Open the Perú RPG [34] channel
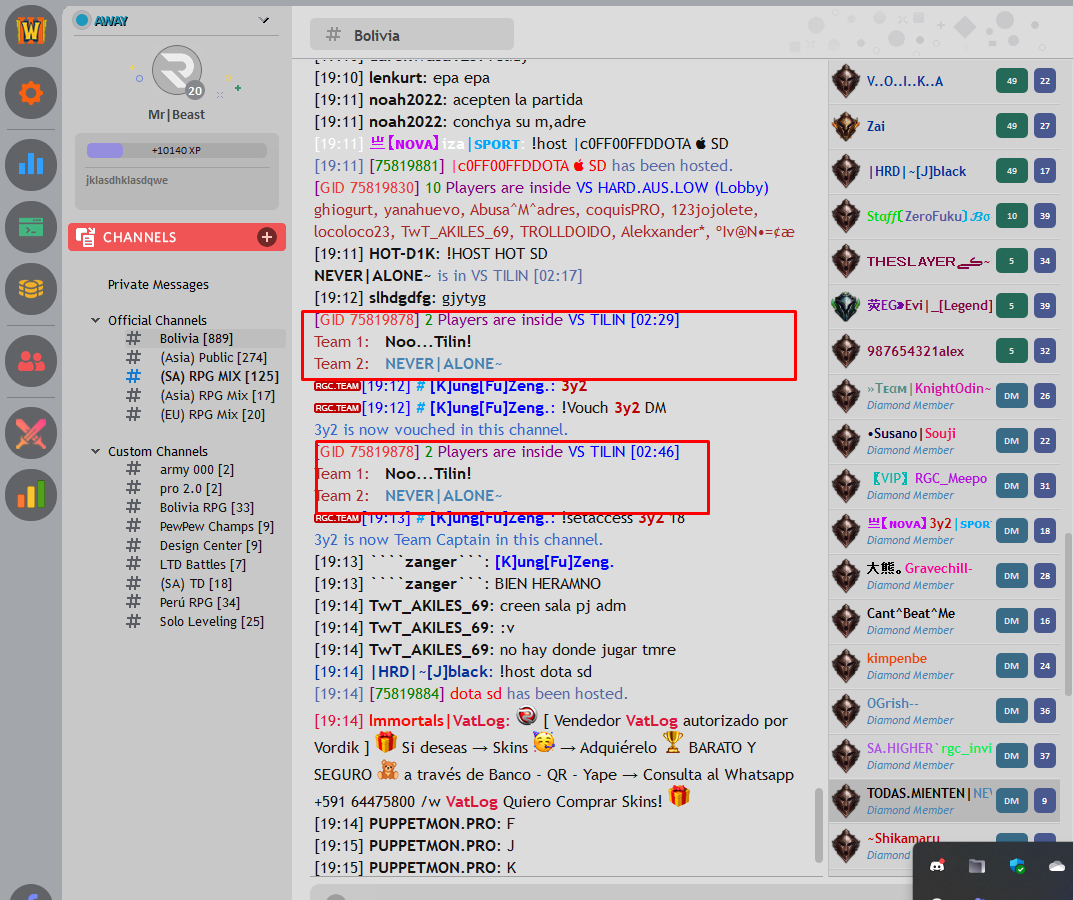This screenshot has height=900, width=1073. point(200,603)
